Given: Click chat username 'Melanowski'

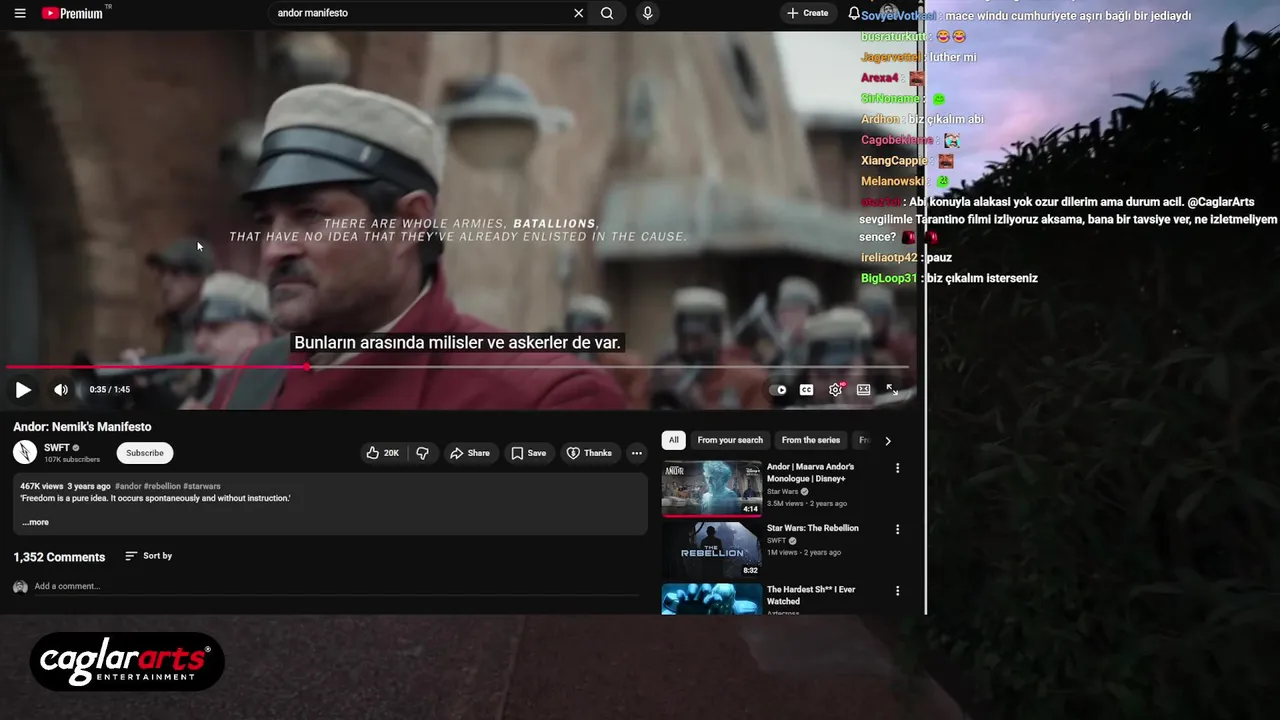Looking at the screenshot, I should coord(892,181).
